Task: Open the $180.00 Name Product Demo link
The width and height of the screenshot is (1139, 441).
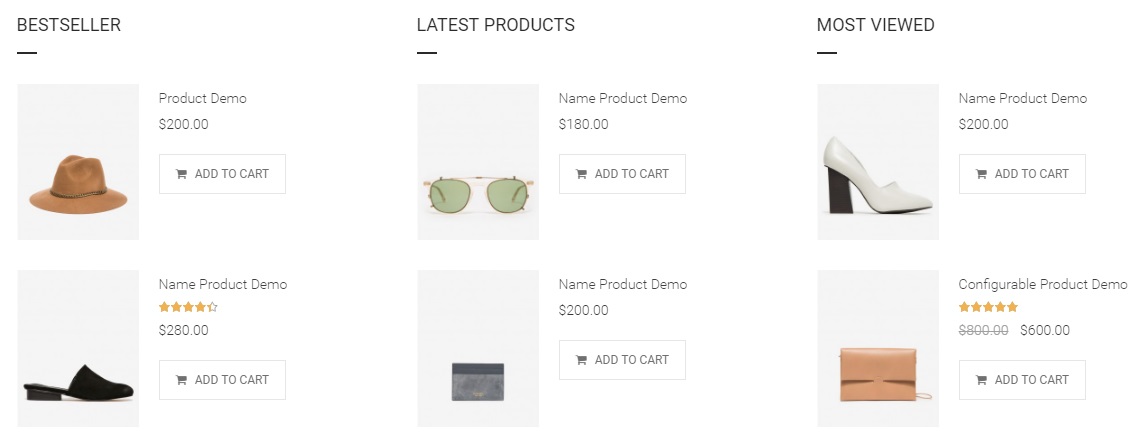Action: pyautogui.click(x=622, y=98)
